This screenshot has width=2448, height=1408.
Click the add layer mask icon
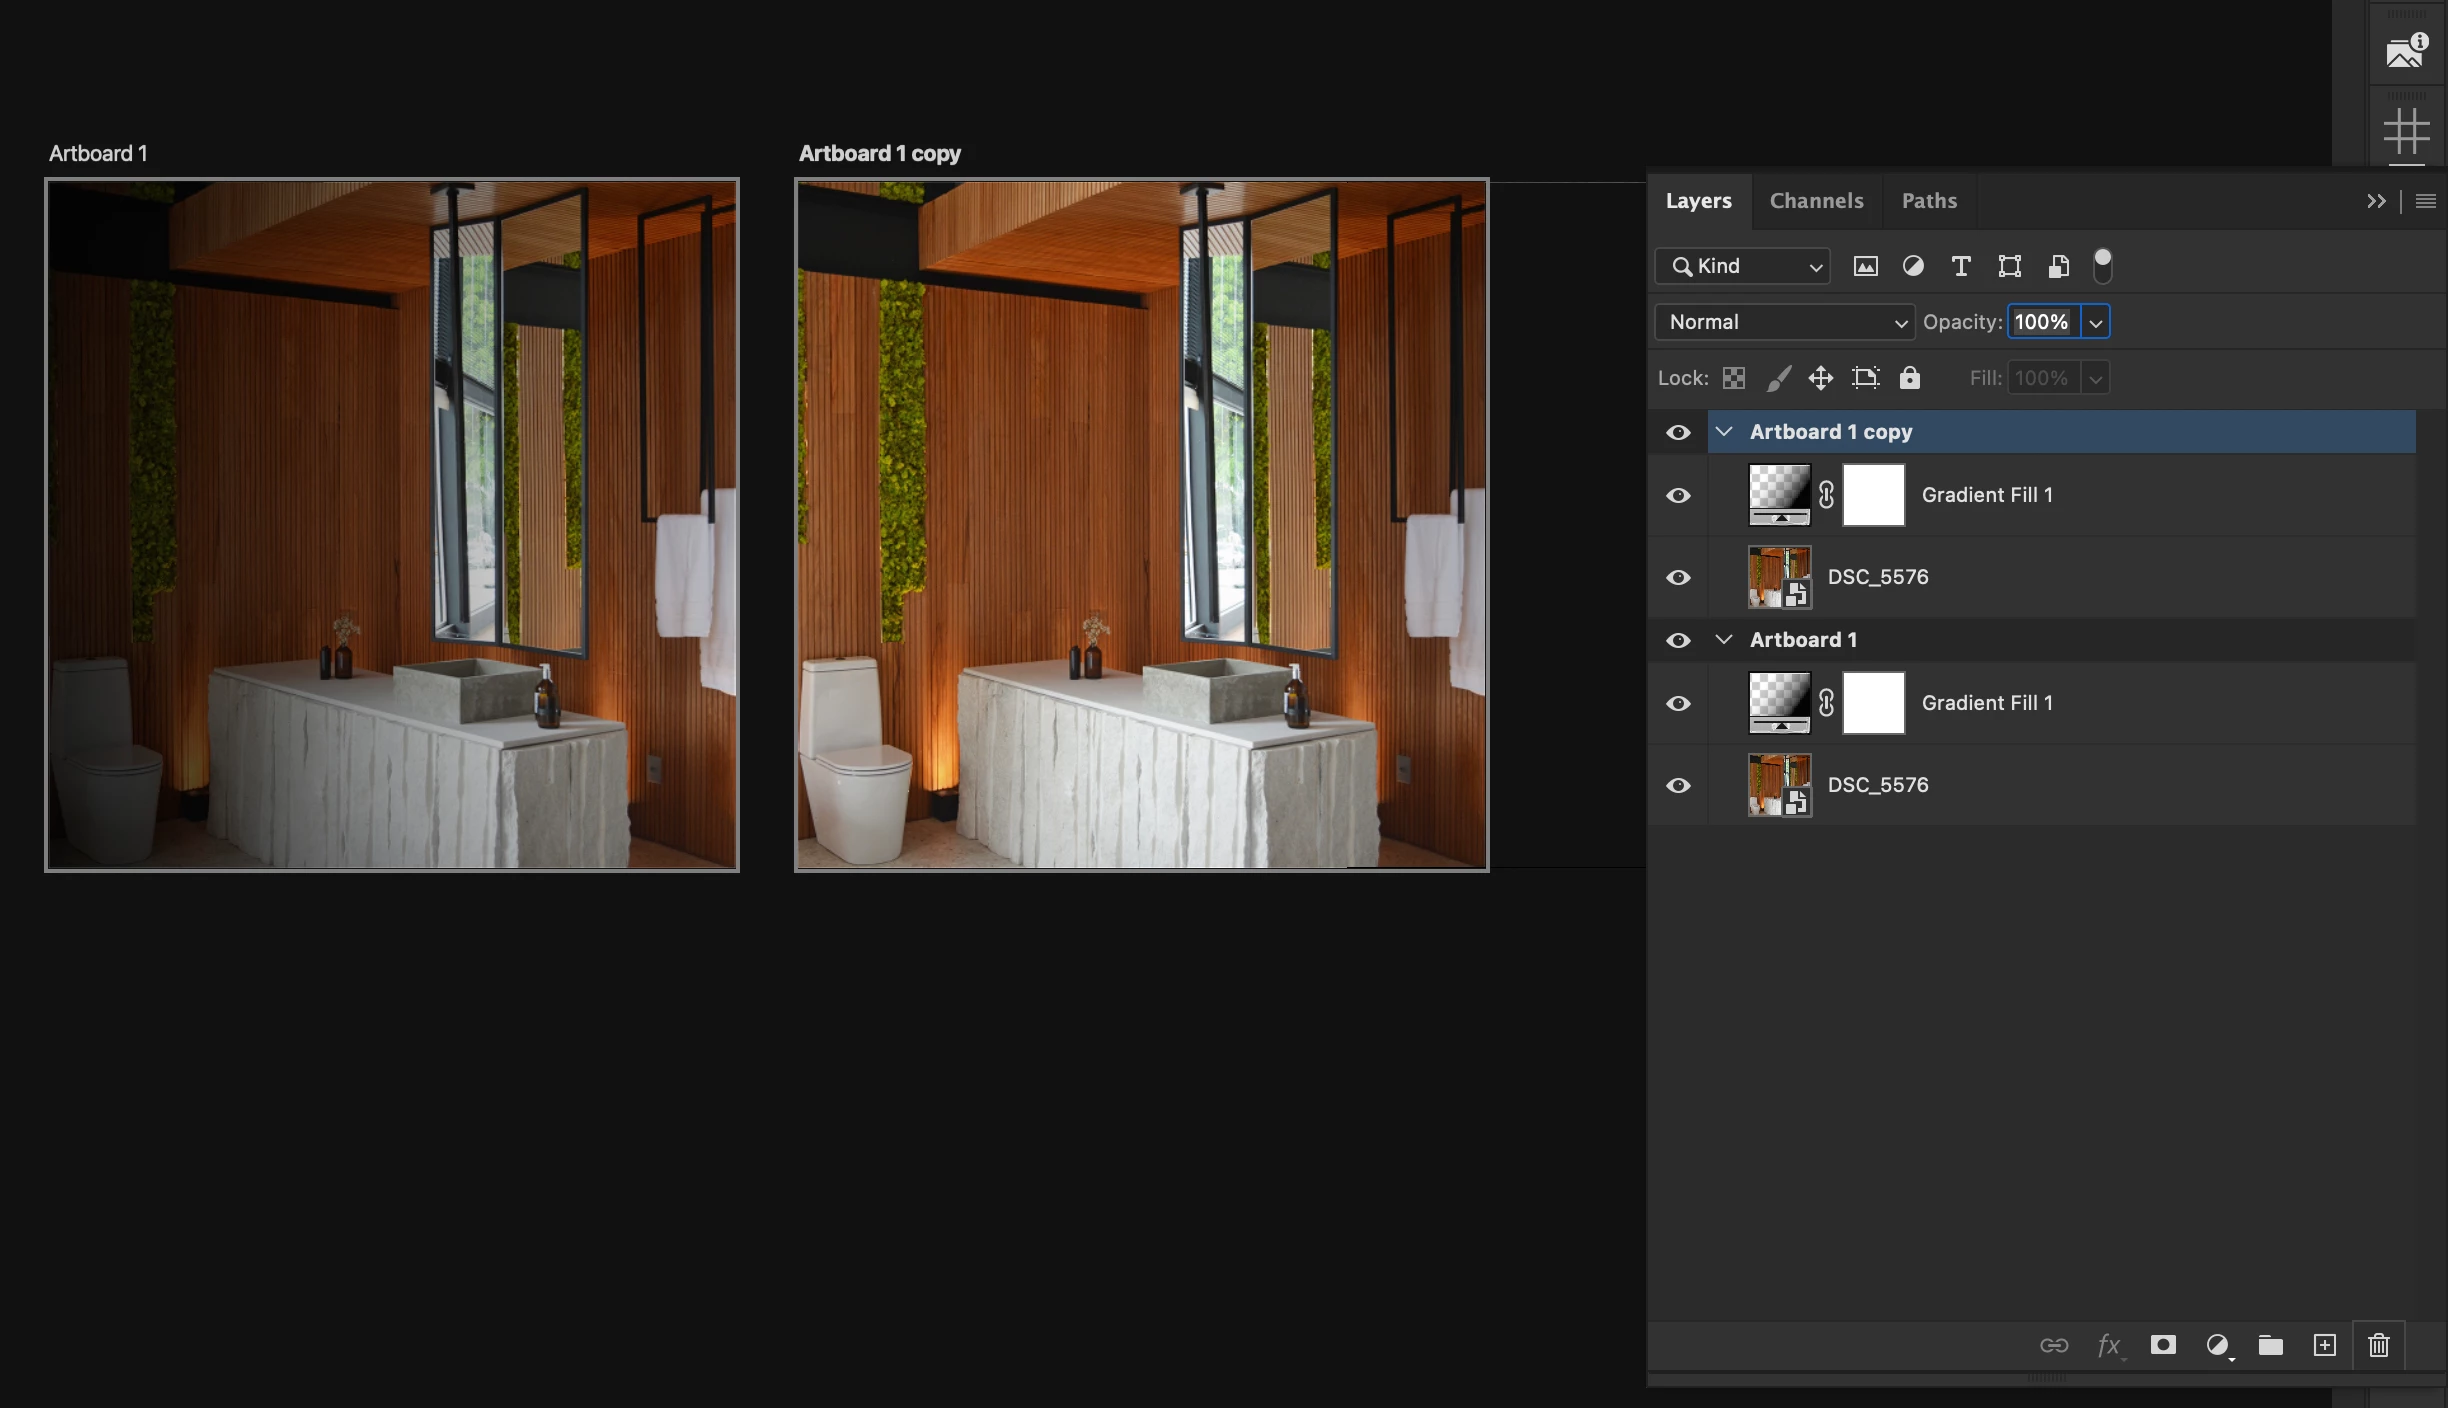(x=2163, y=1345)
